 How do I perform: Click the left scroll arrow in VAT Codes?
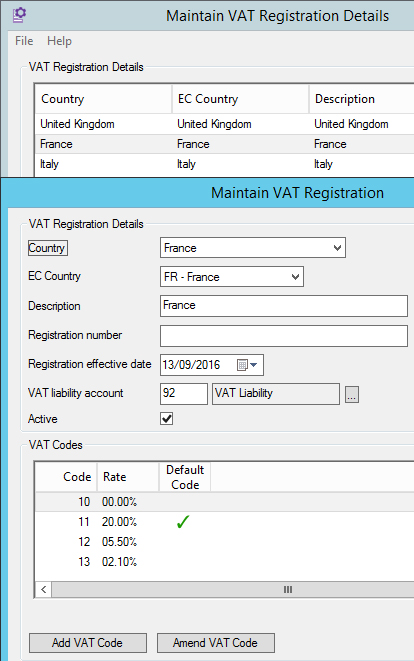pos(43,589)
